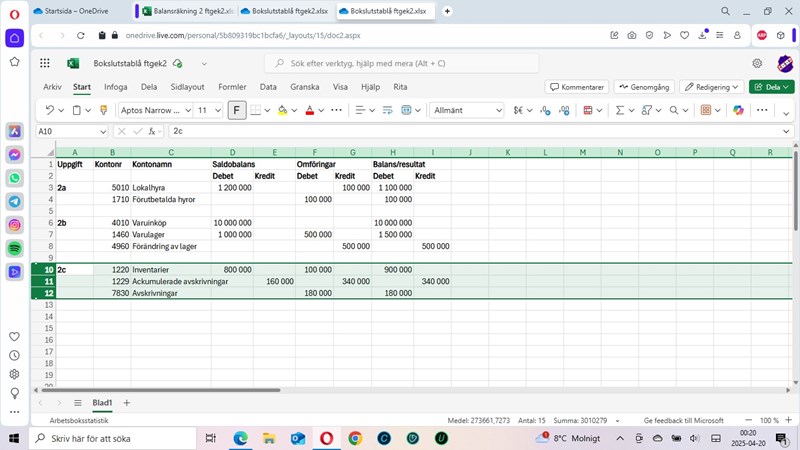The height and width of the screenshot is (450, 800).
Task: Add a new sheet with plus icon
Action: [127, 402]
